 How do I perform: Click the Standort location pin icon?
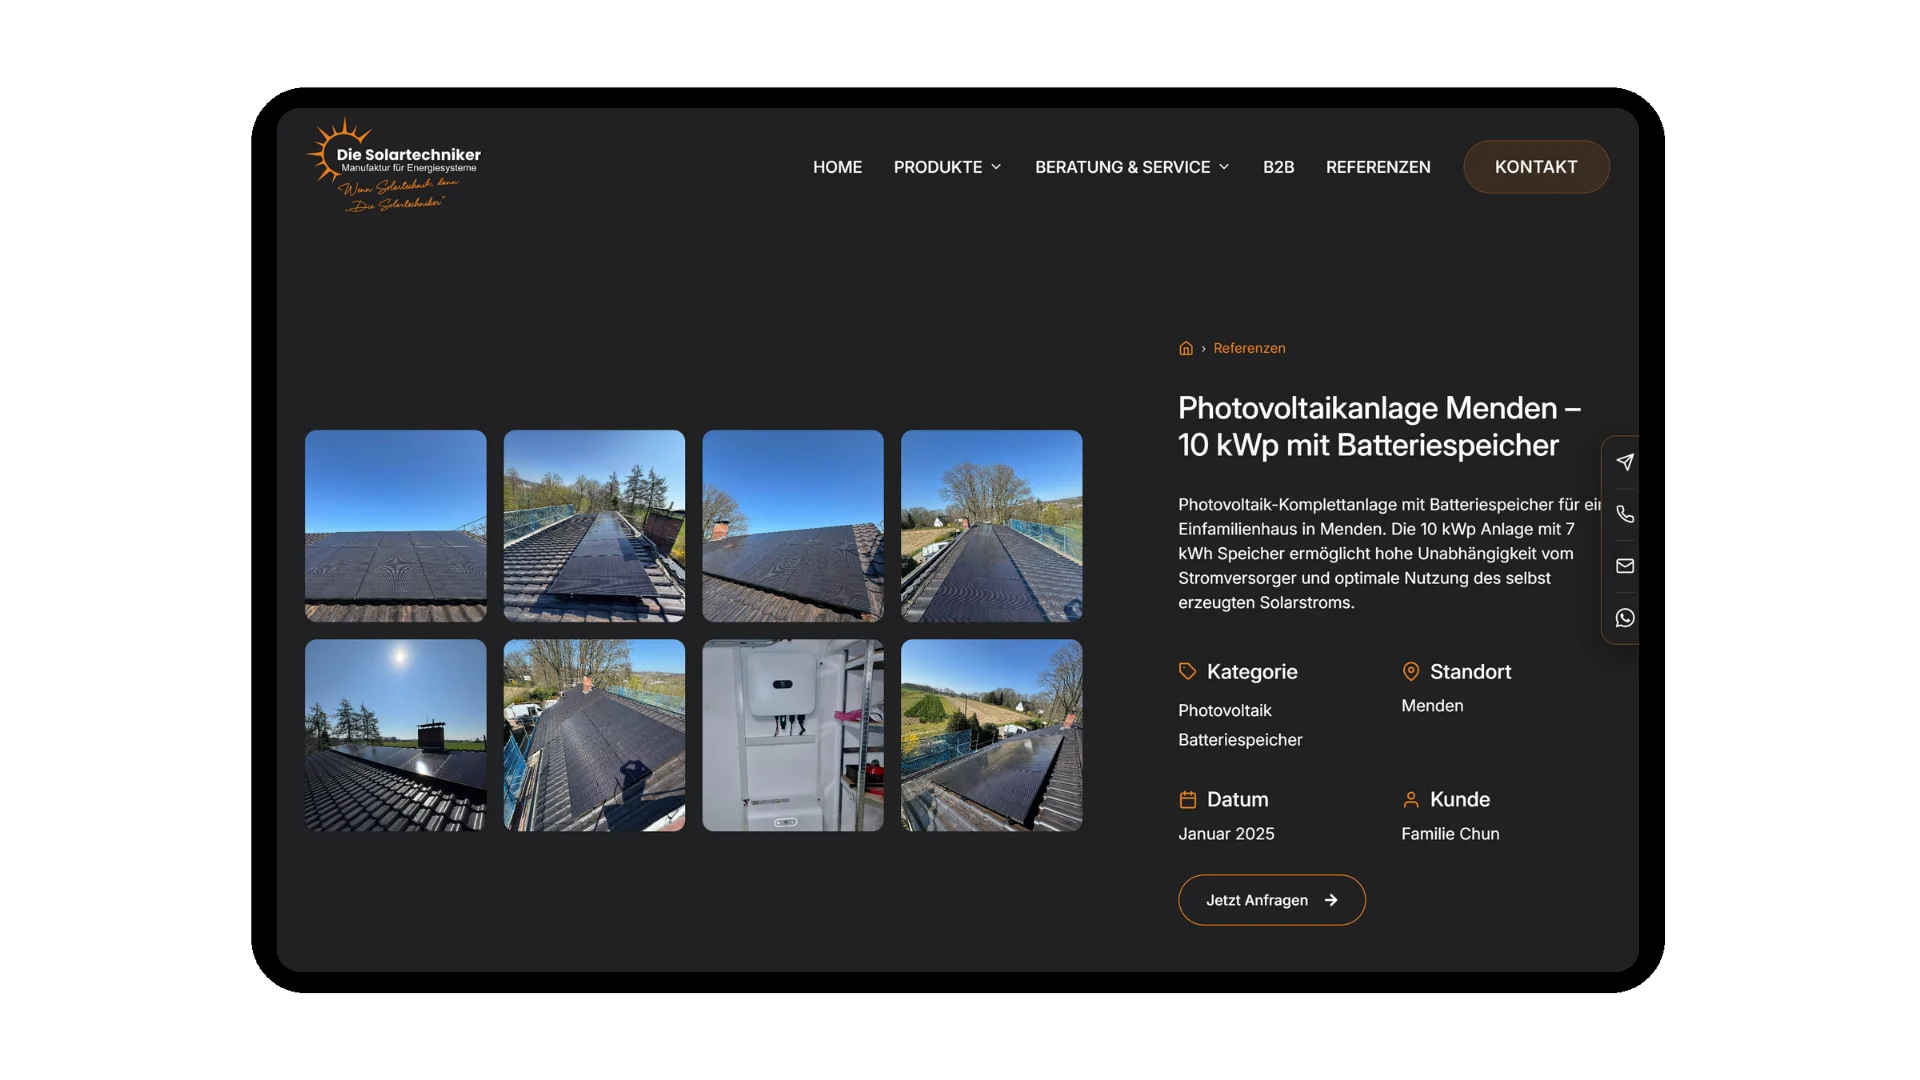click(1410, 671)
